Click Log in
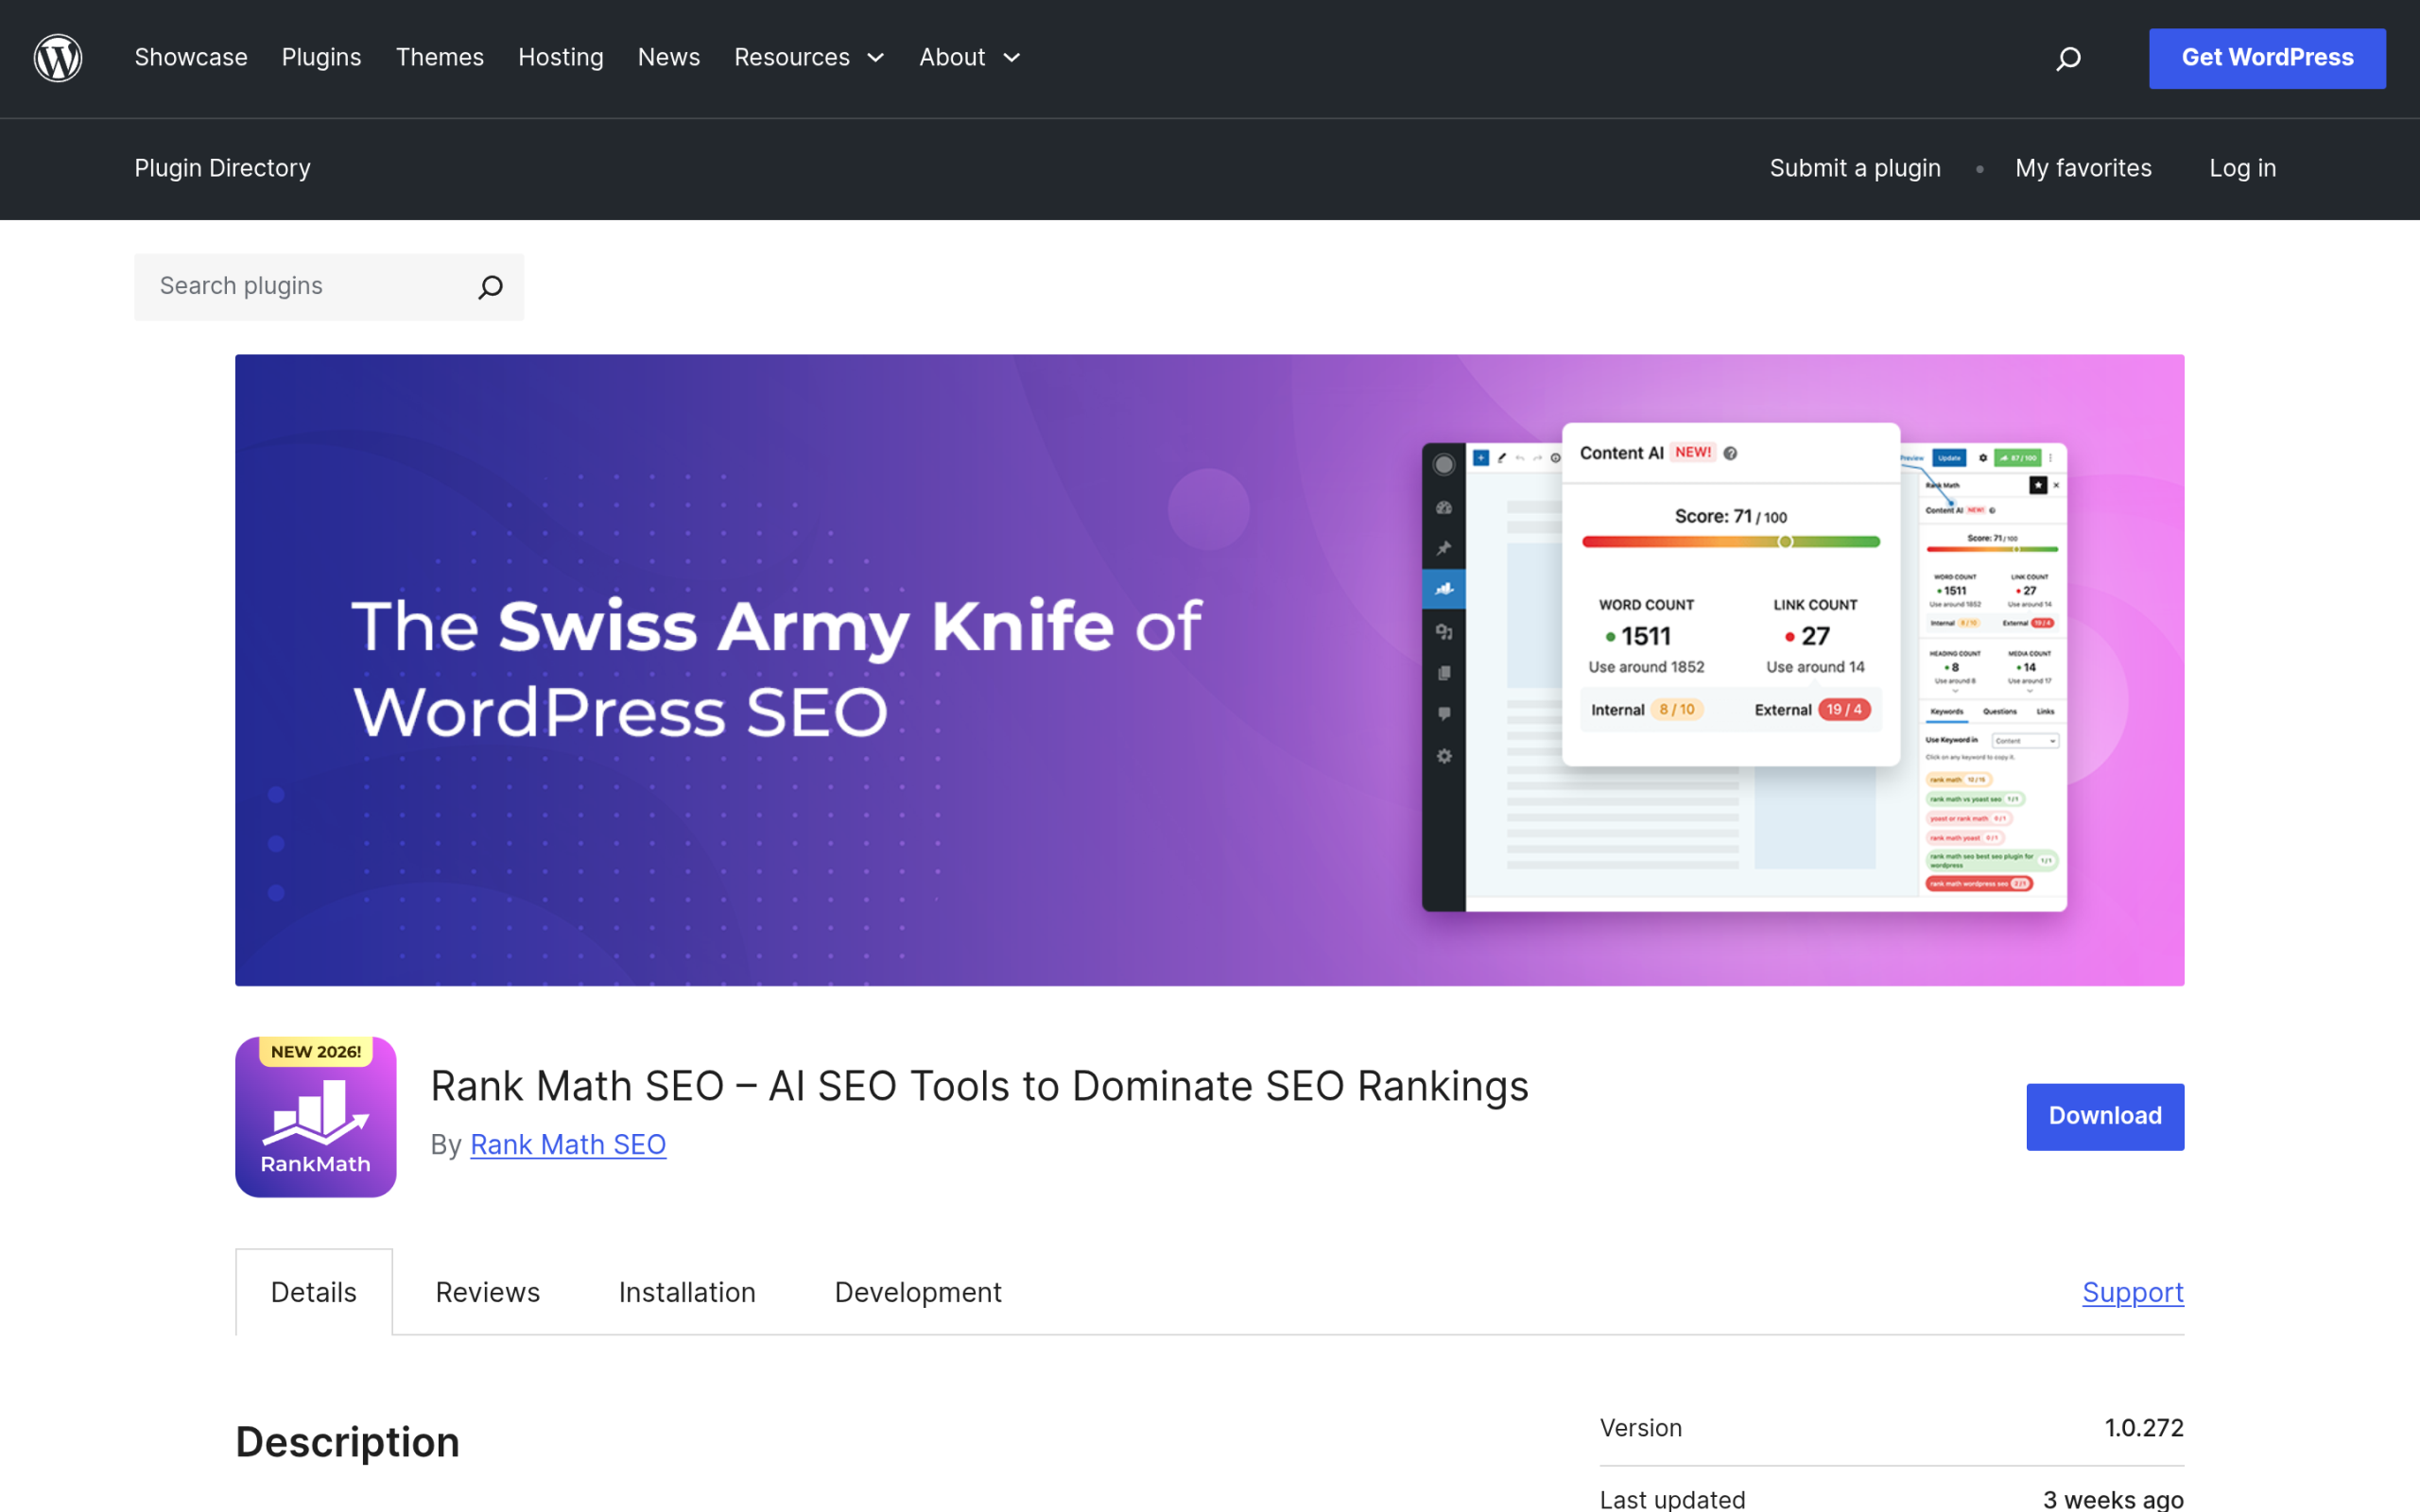This screenshot has height=1512, width=2420. tap(2242, 168)
